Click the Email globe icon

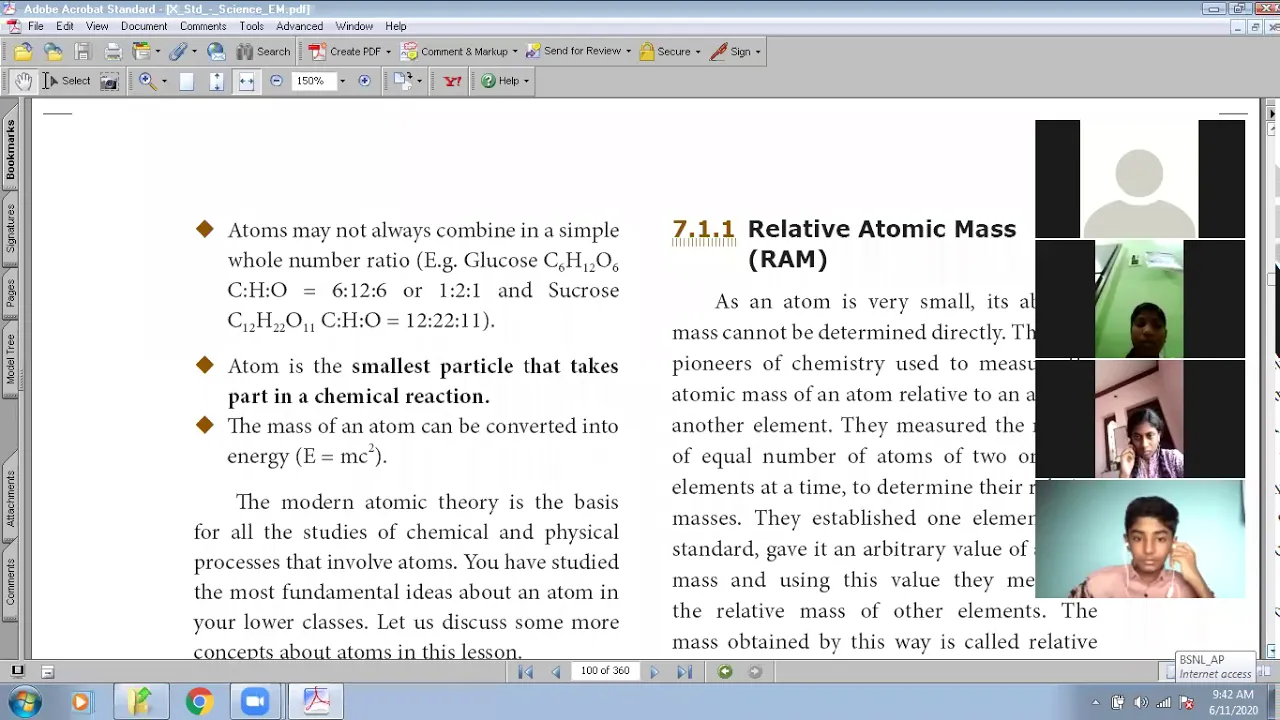pyautogui.click(x=216, y=51)
